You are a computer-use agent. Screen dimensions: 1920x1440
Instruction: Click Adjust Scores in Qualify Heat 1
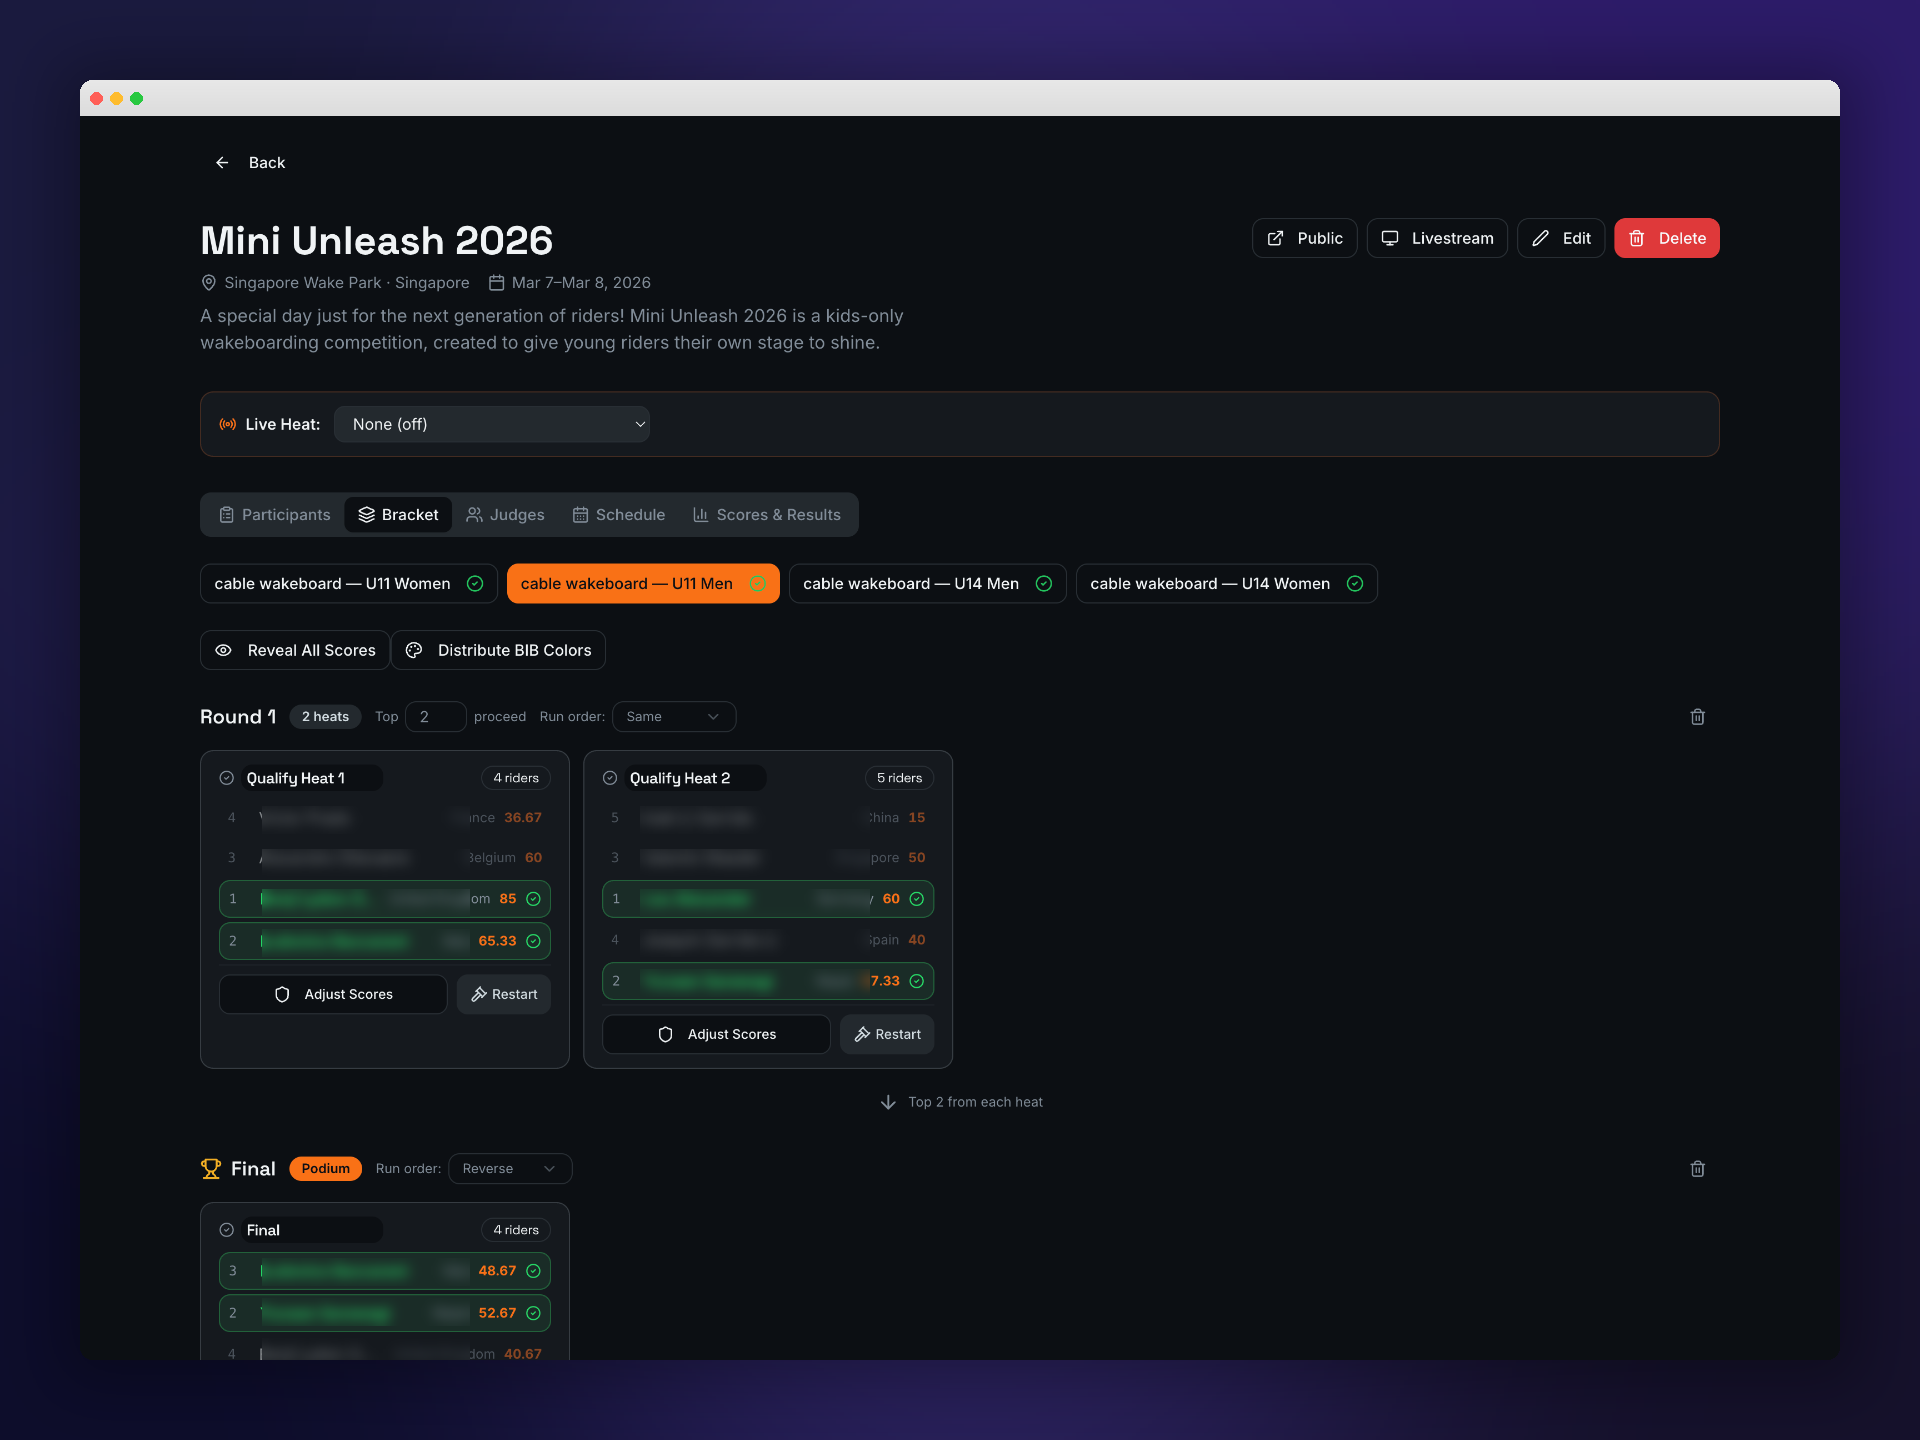tap(333, 994)
